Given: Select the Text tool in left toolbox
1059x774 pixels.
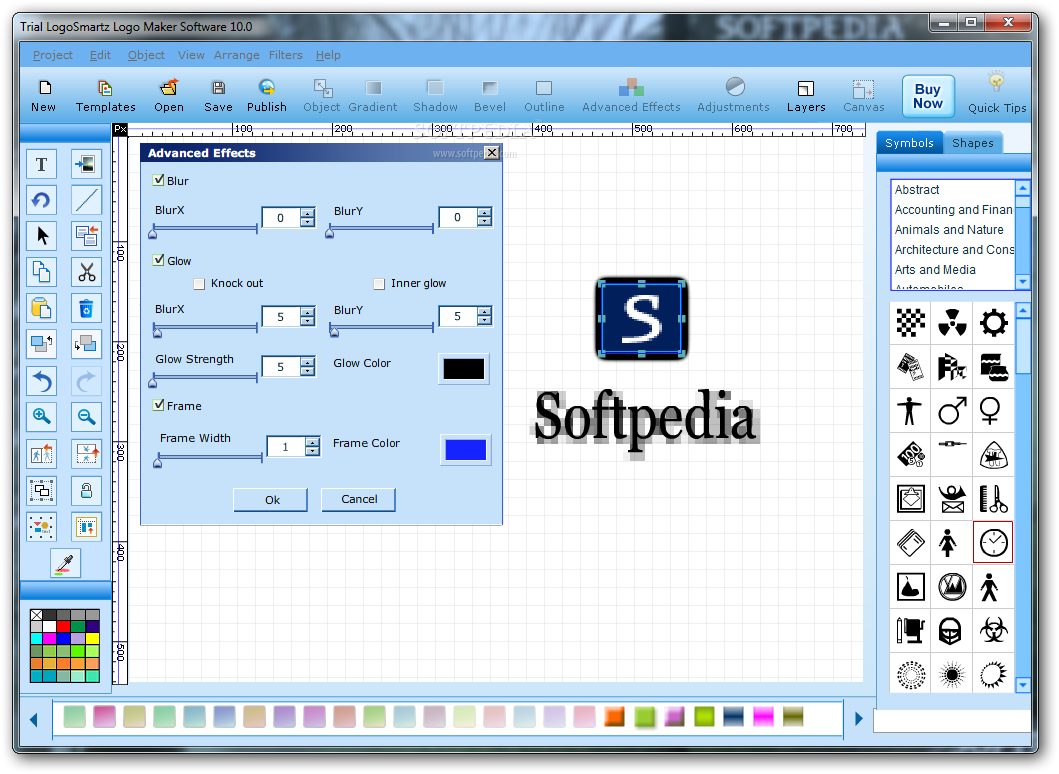Looking at the screenshot, I should 41,164.
